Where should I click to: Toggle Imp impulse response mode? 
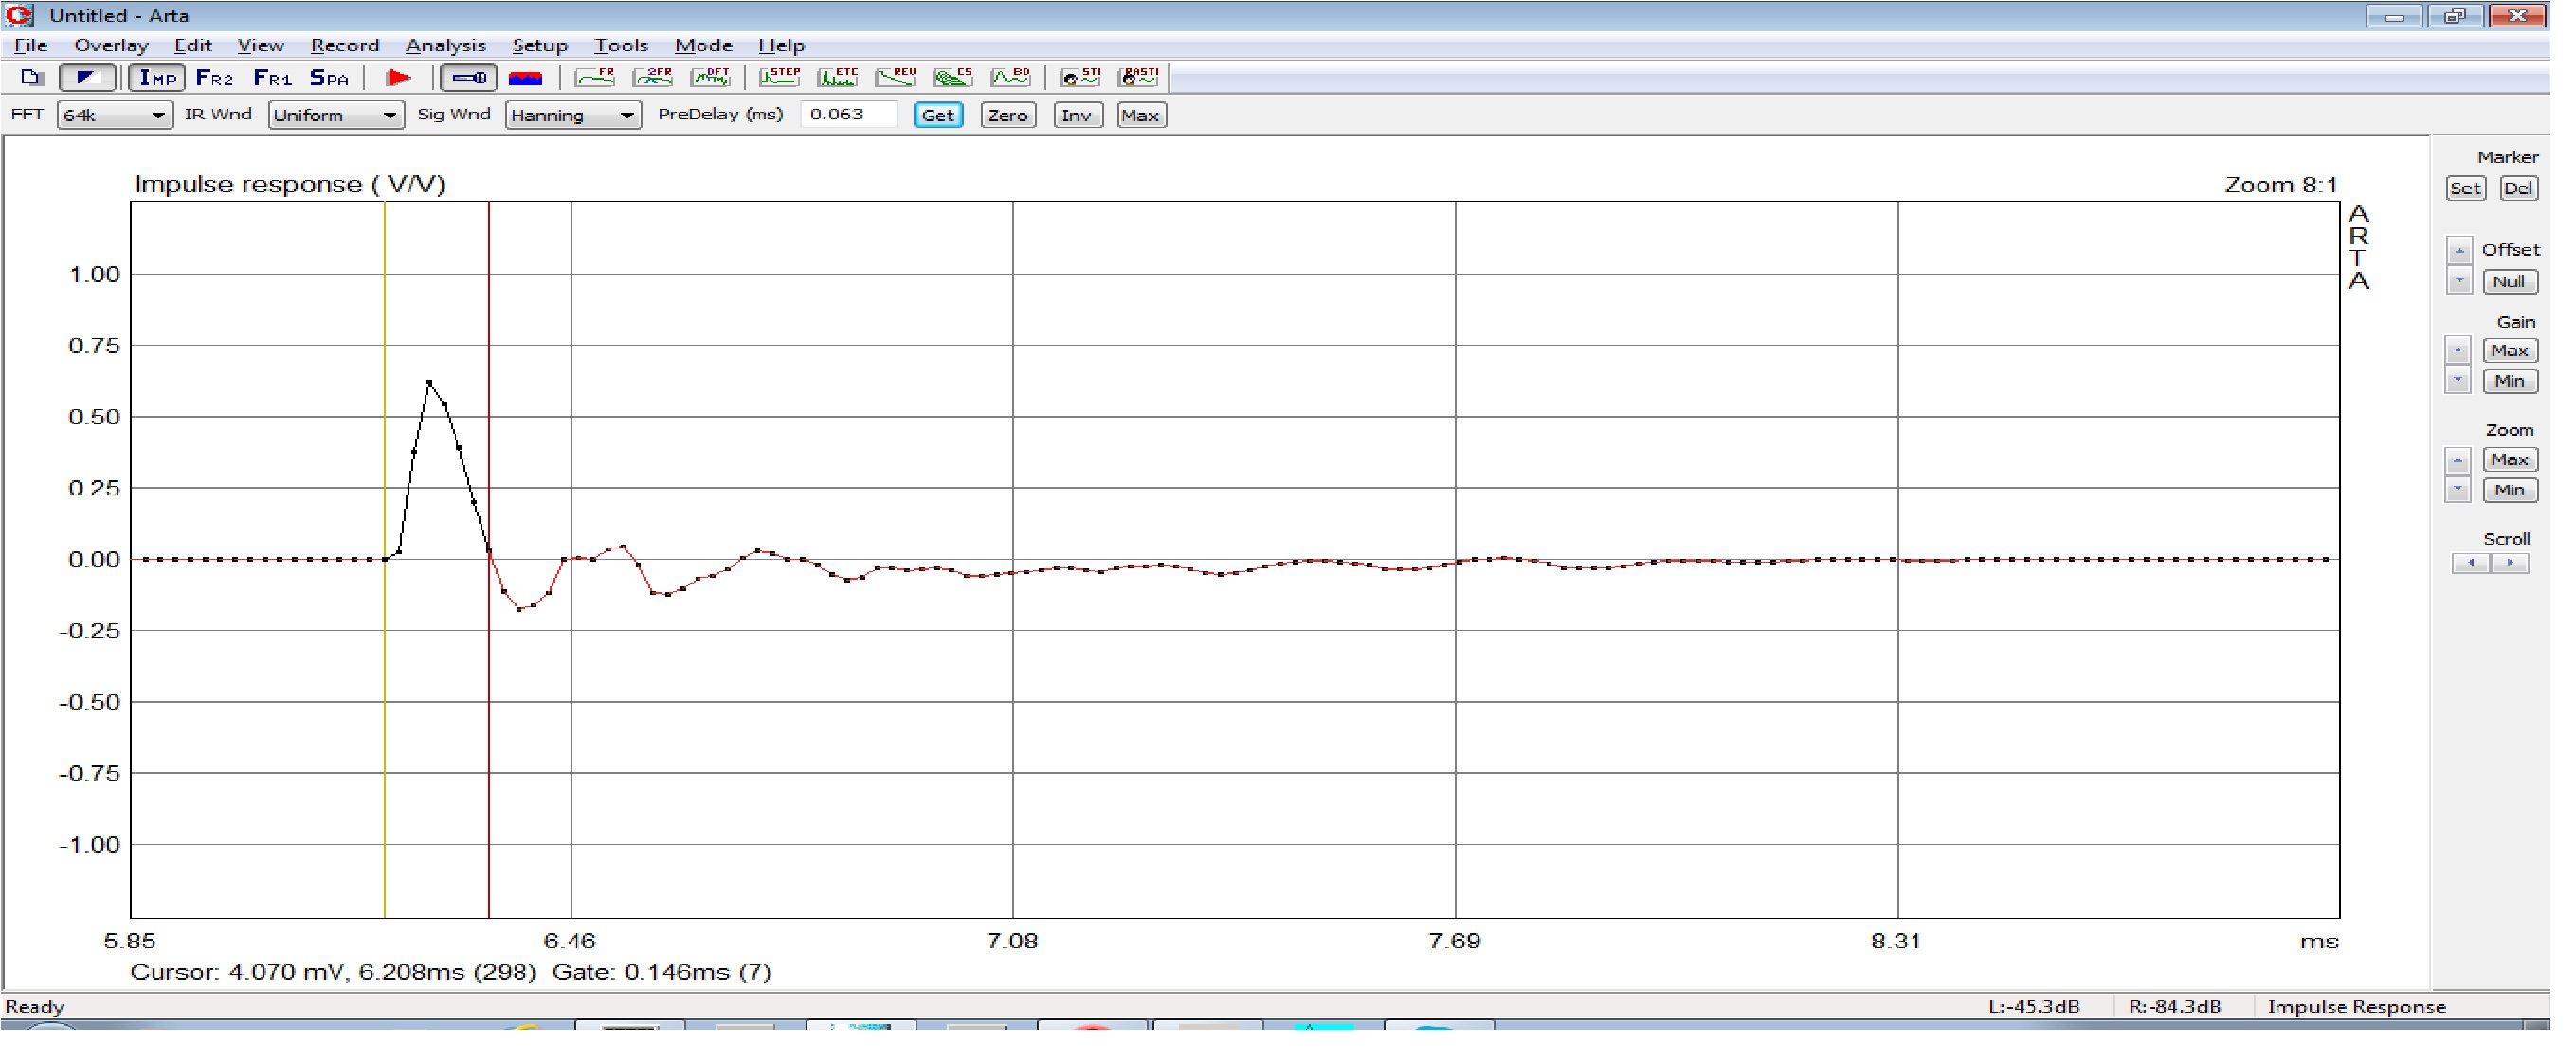(158, 78)
